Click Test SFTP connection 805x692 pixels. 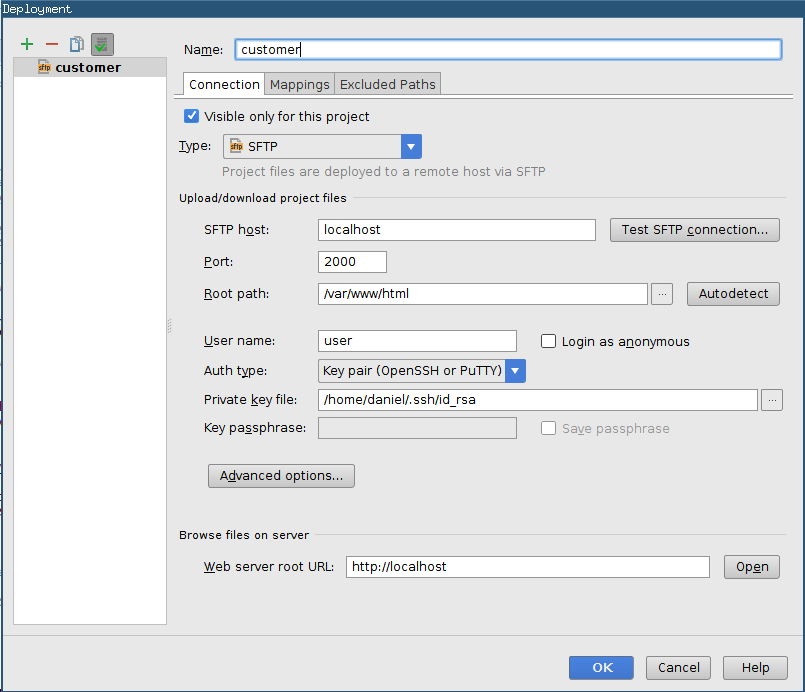click(694, 229)
